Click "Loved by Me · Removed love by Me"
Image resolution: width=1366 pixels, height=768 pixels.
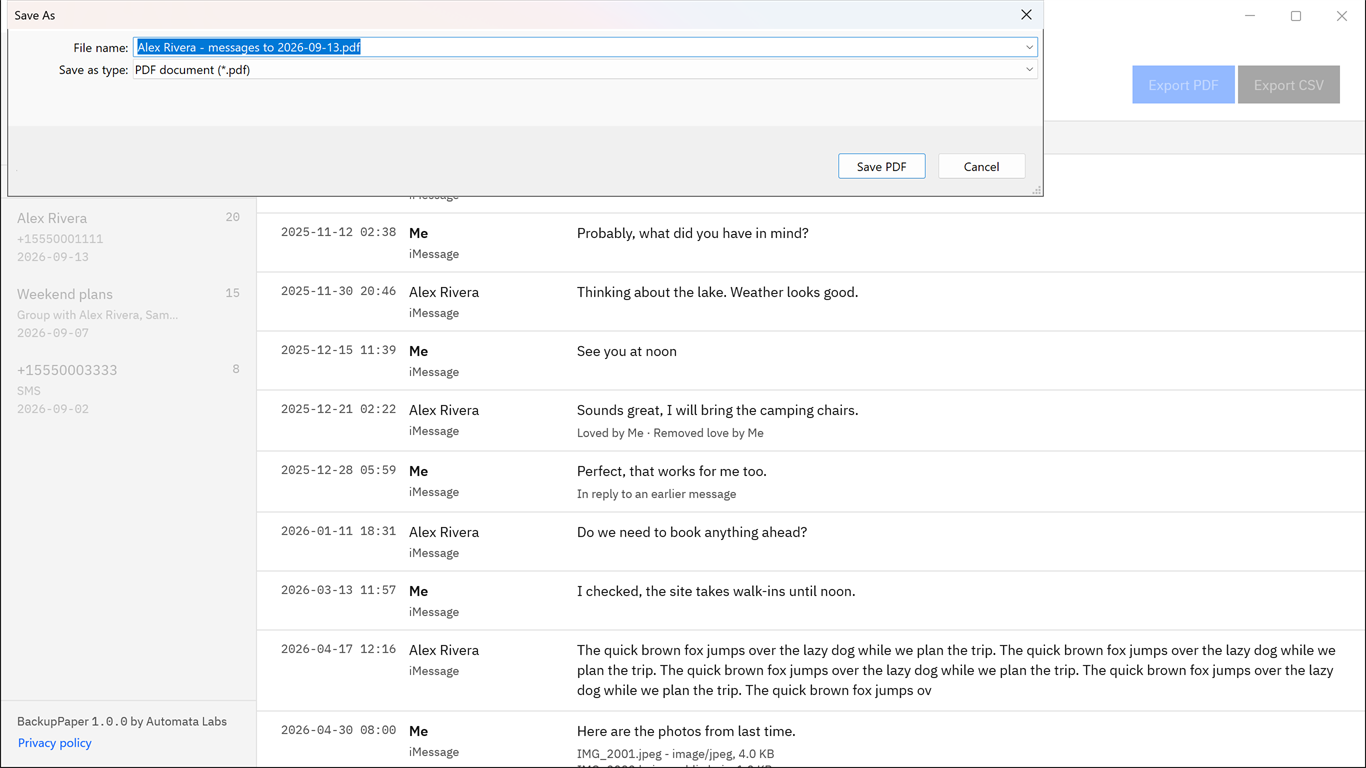point(670,433)
